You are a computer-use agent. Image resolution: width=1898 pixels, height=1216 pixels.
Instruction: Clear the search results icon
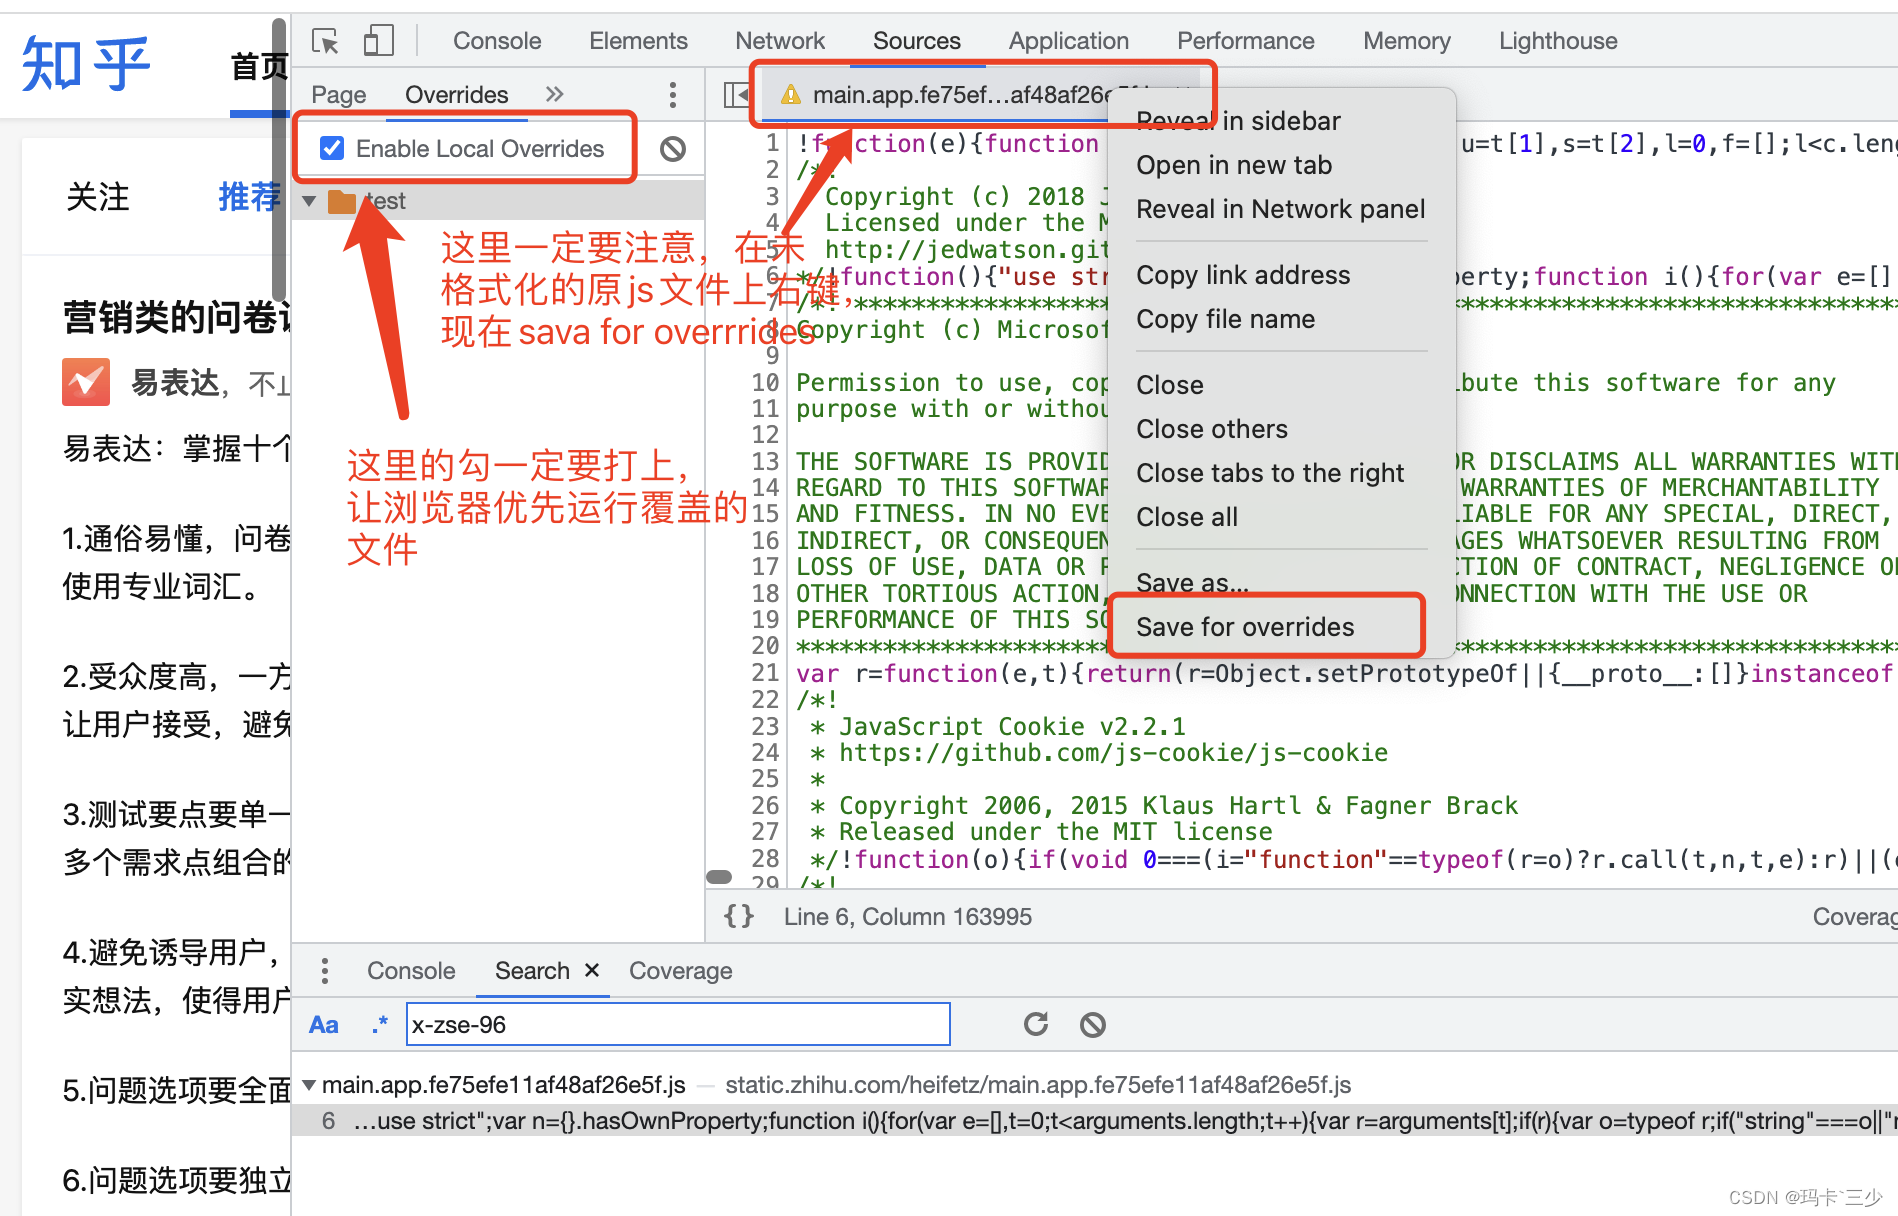[x=1093, y=1024]
